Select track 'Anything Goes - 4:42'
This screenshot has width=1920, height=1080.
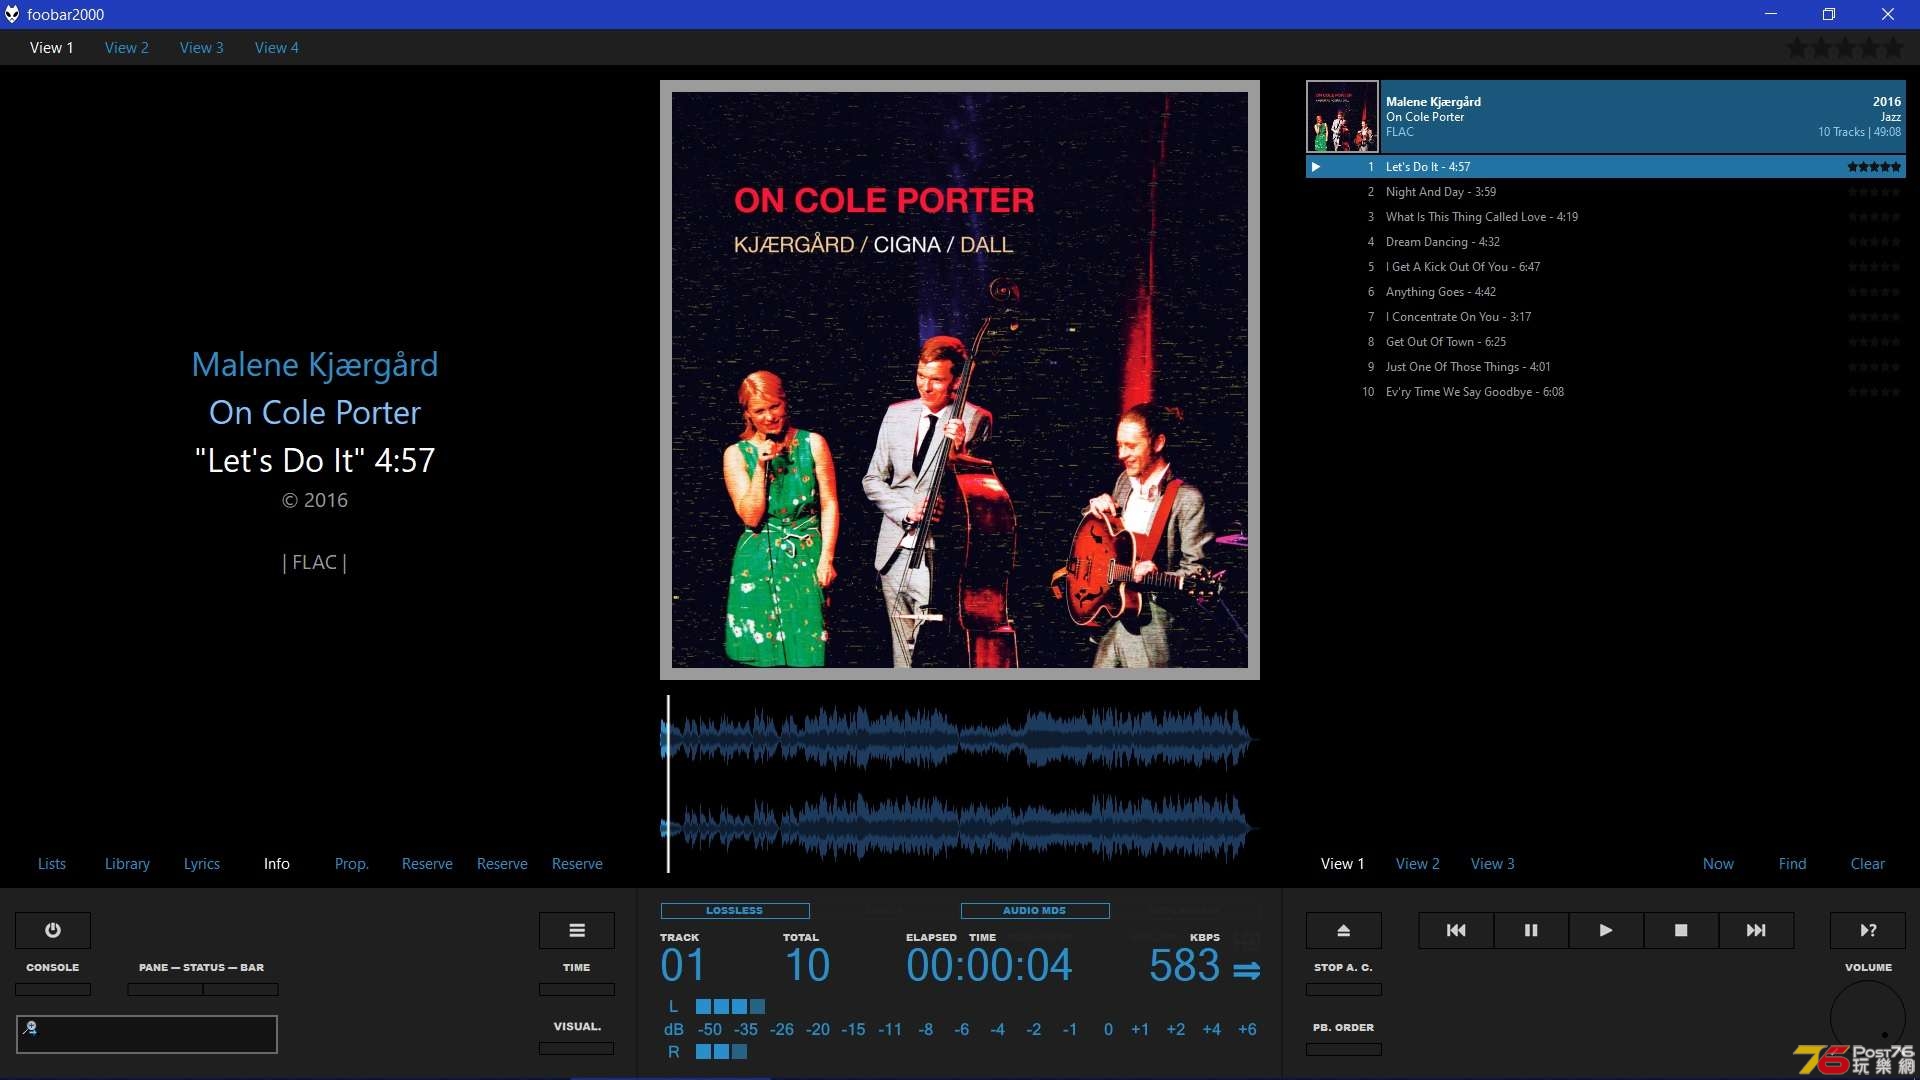pos(1606,292)
